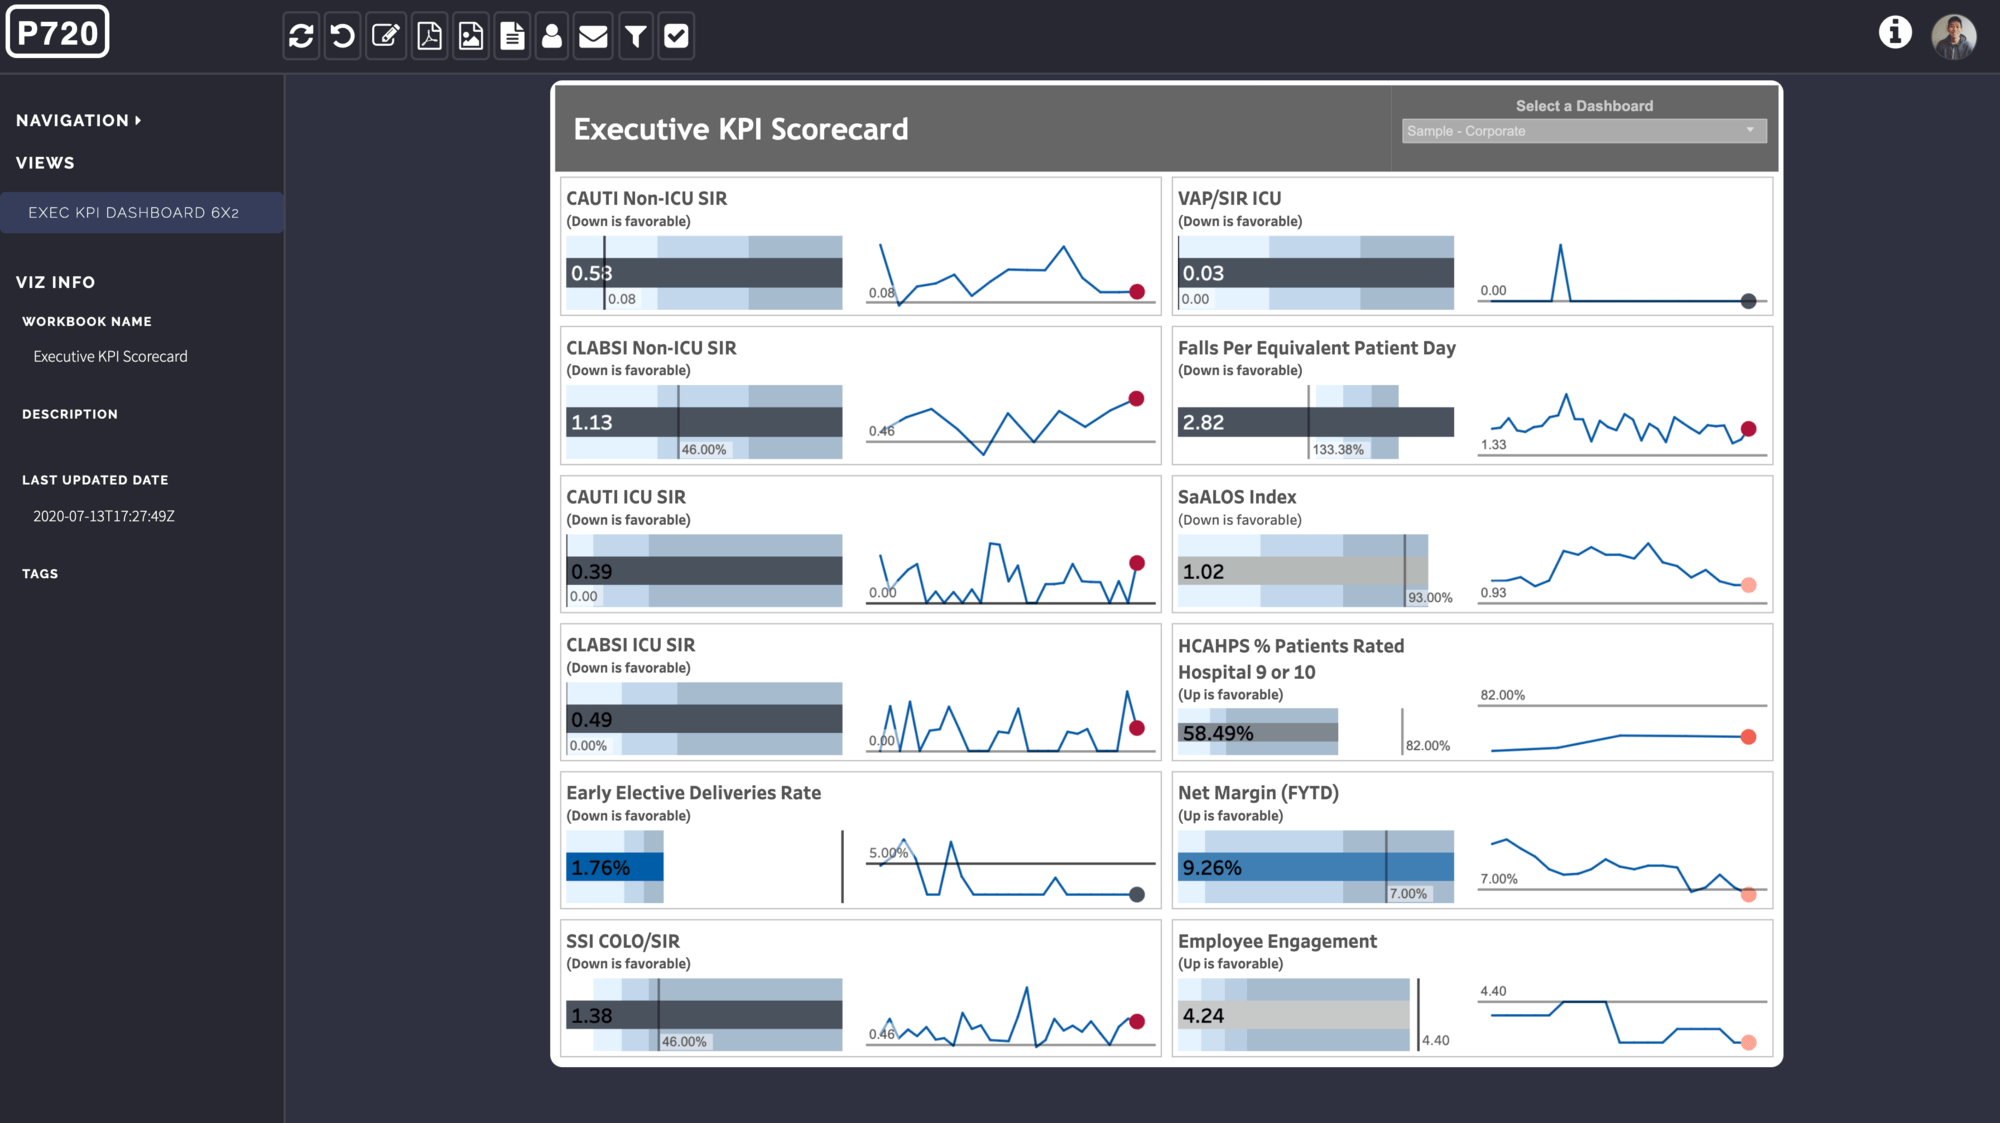2000x1123 pixels.
Task: Click the user profile avatar photo
Action: (x=1953, y=37)
